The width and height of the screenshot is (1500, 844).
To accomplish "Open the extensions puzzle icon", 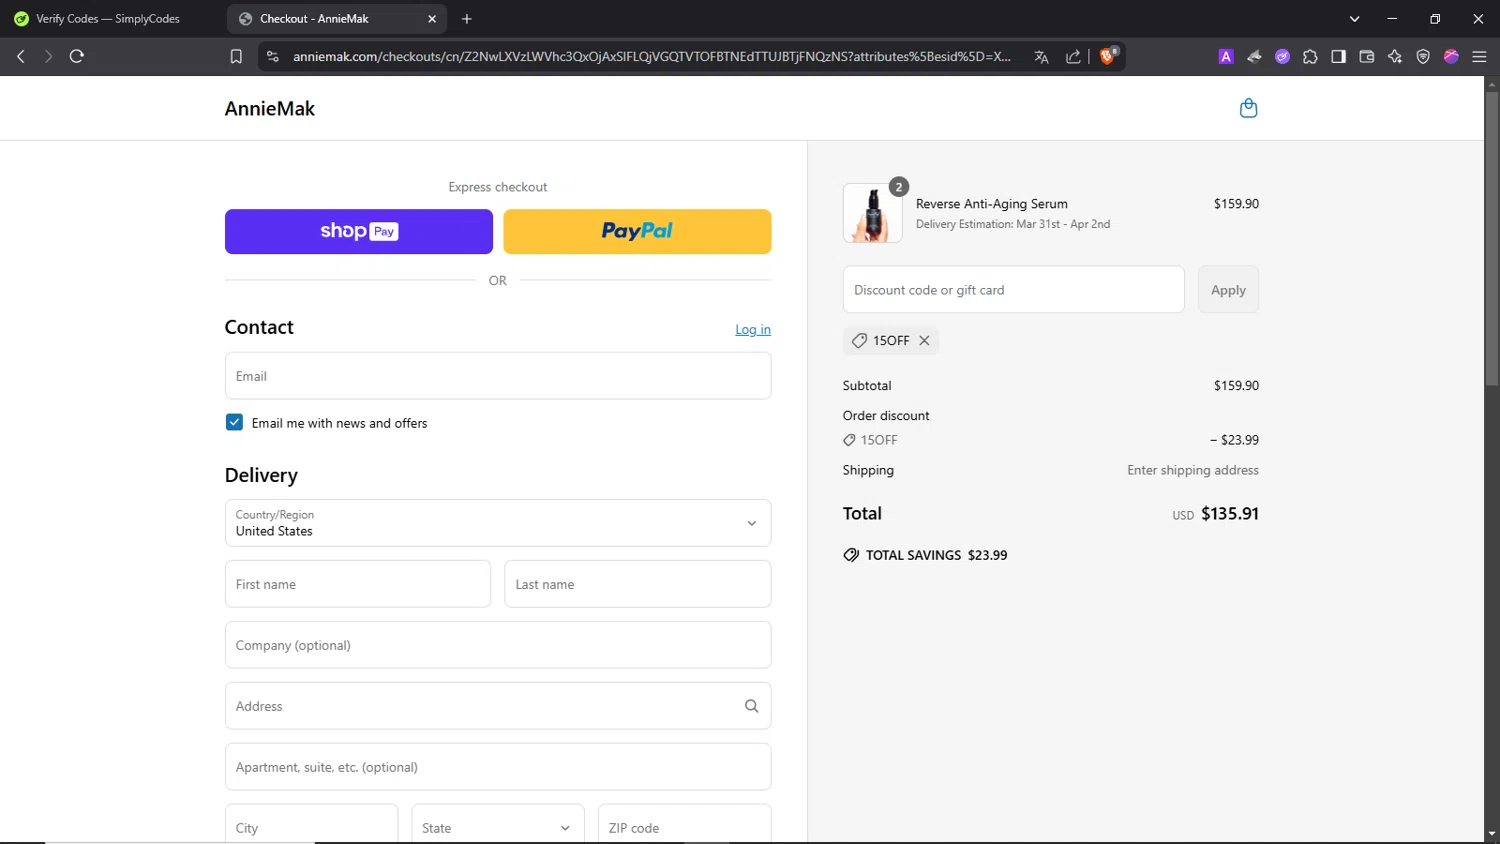I will pos(1310,57).
